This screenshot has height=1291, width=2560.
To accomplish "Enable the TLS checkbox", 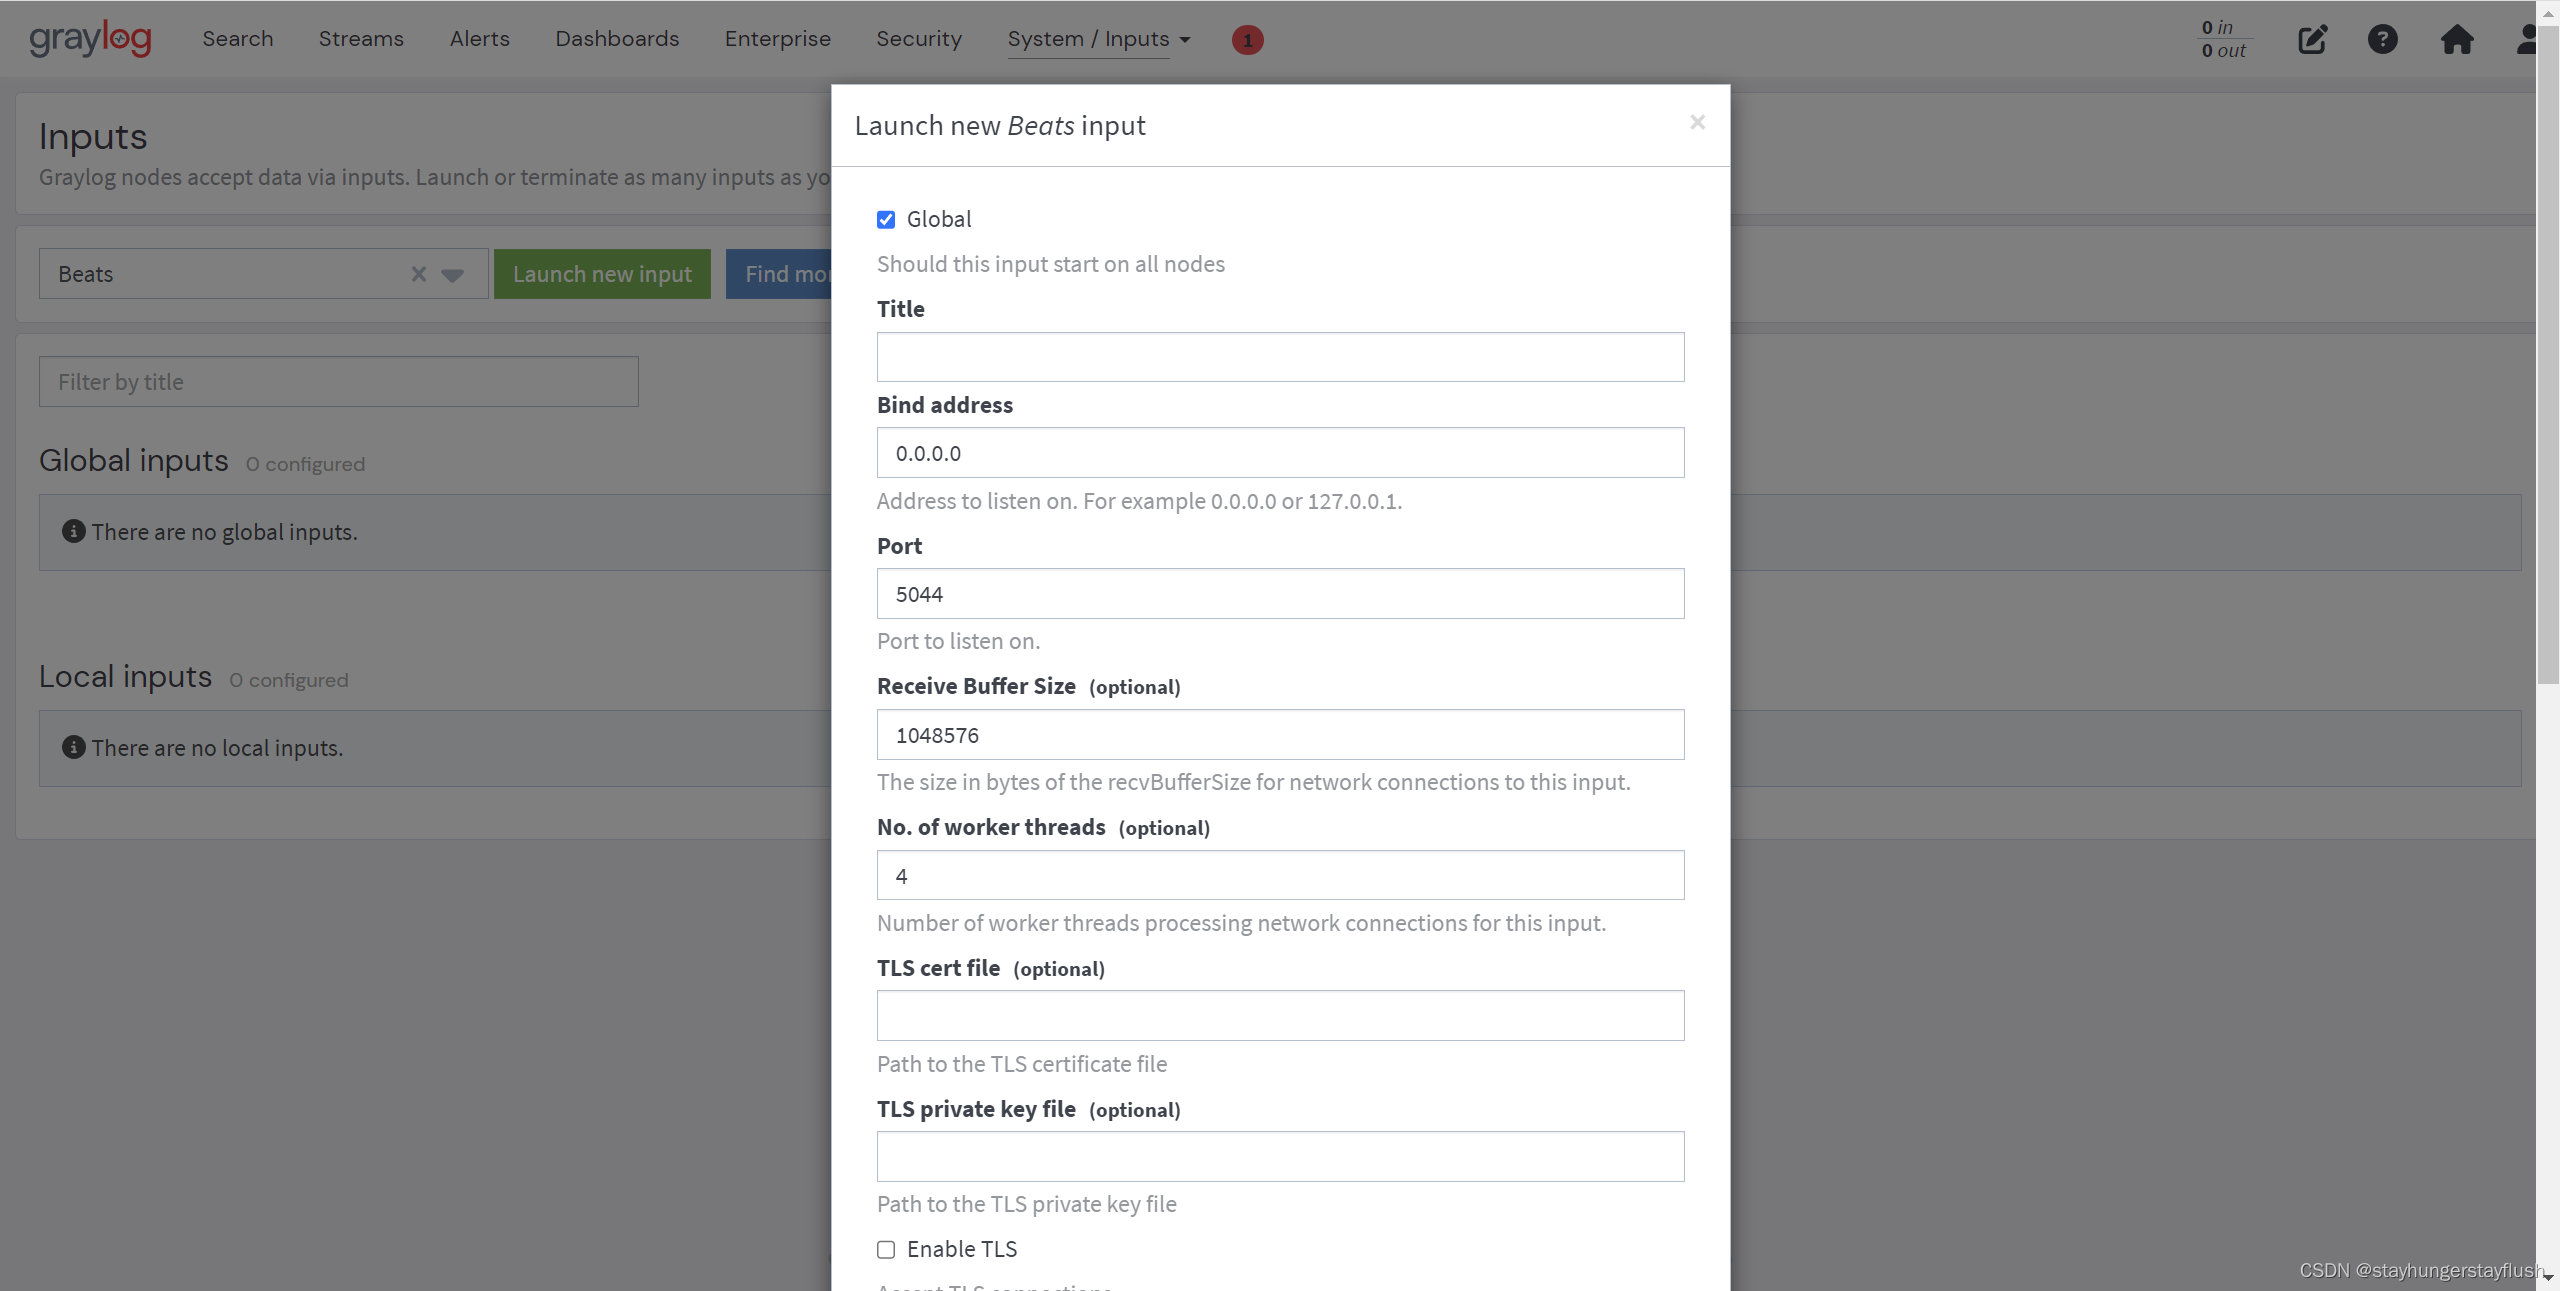I will click(886, 1250).
